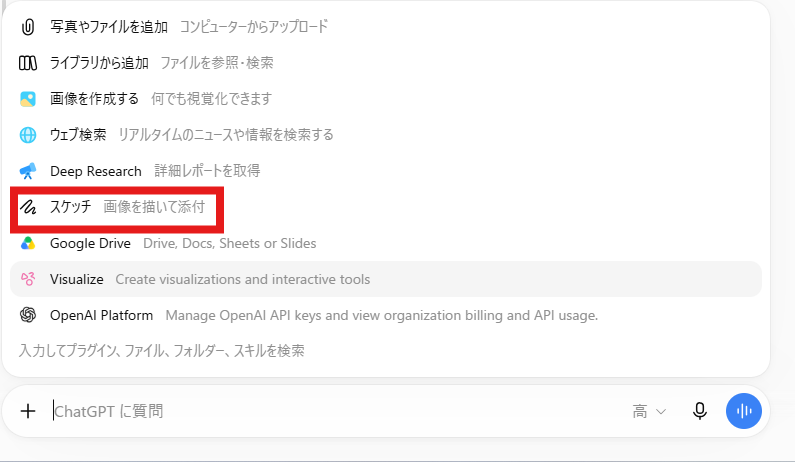Start dictation with the microphone icon

pos(700,411)
